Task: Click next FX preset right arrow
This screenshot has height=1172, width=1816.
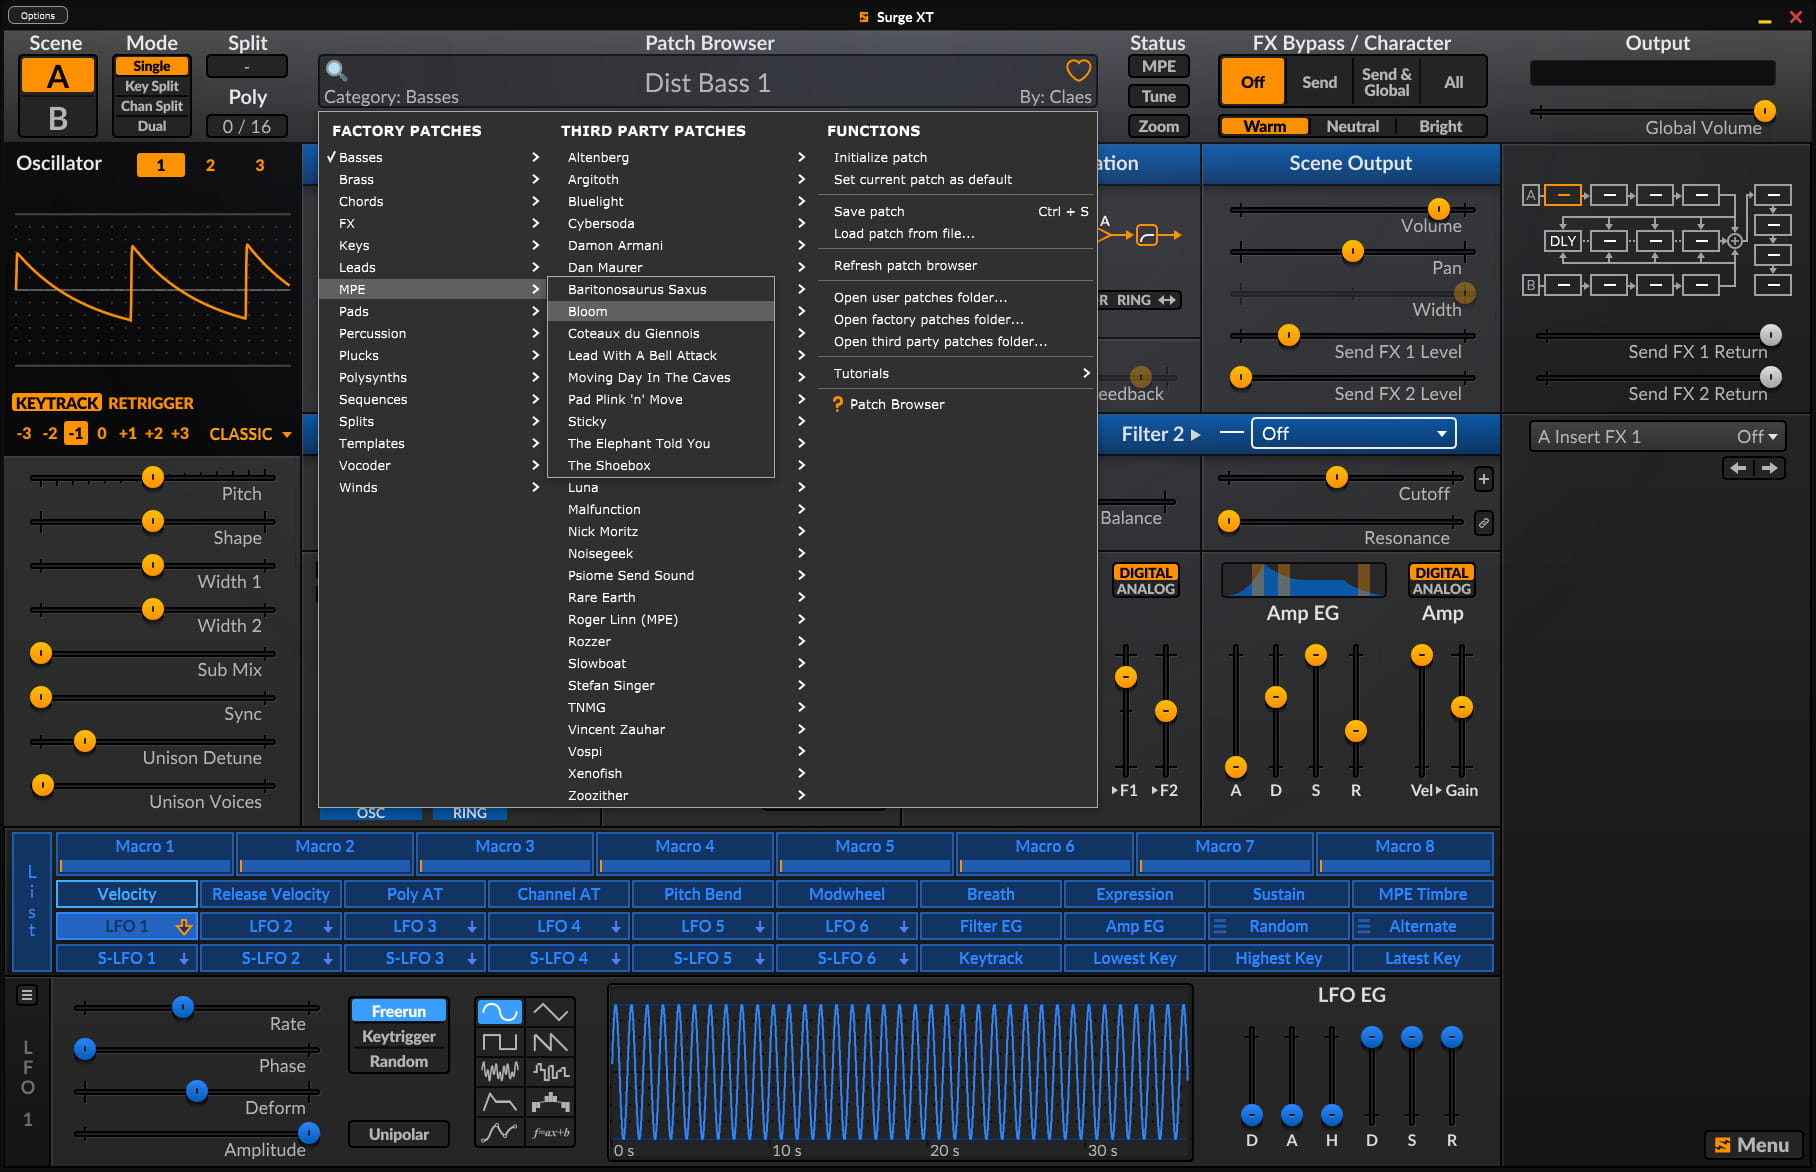Action: (x=1770, y=468)
